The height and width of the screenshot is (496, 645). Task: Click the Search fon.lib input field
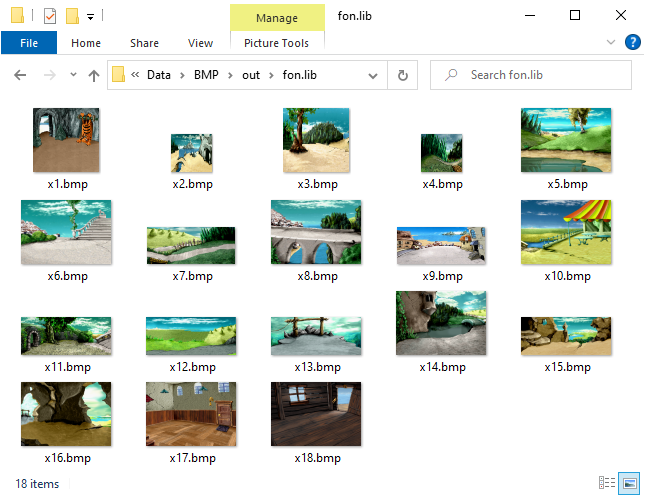[531, 75]
